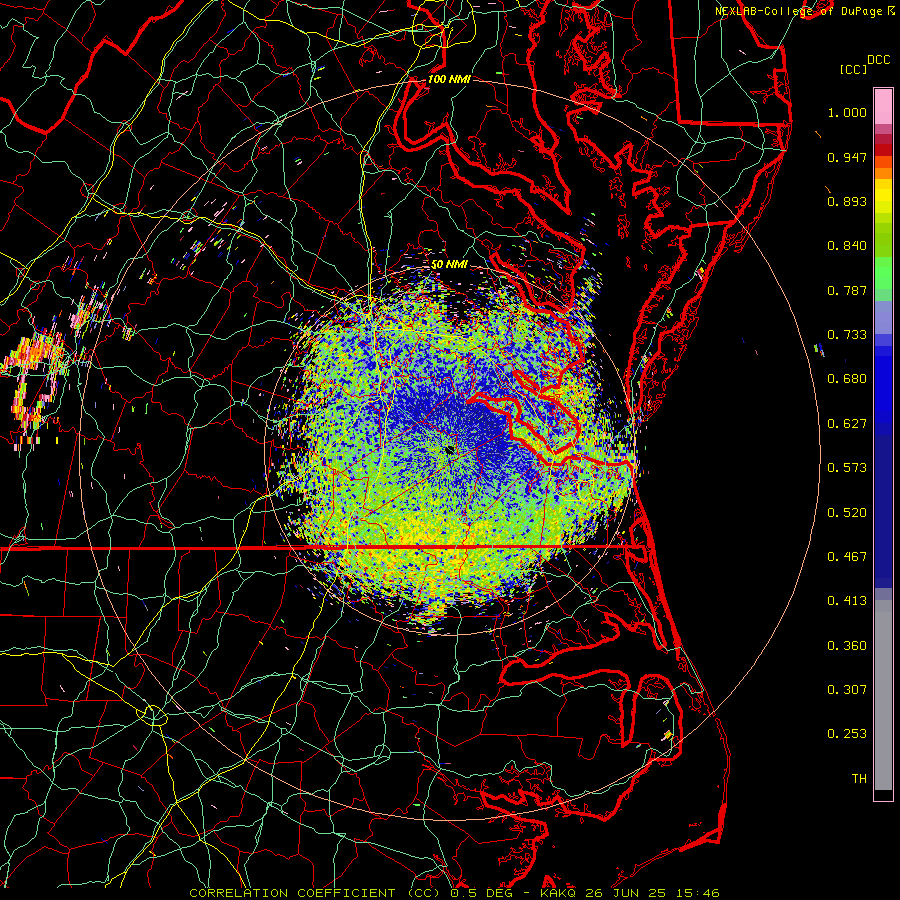900x900 pixels.
Task: Select the 1.000 legend value
Action: point(847,112)
